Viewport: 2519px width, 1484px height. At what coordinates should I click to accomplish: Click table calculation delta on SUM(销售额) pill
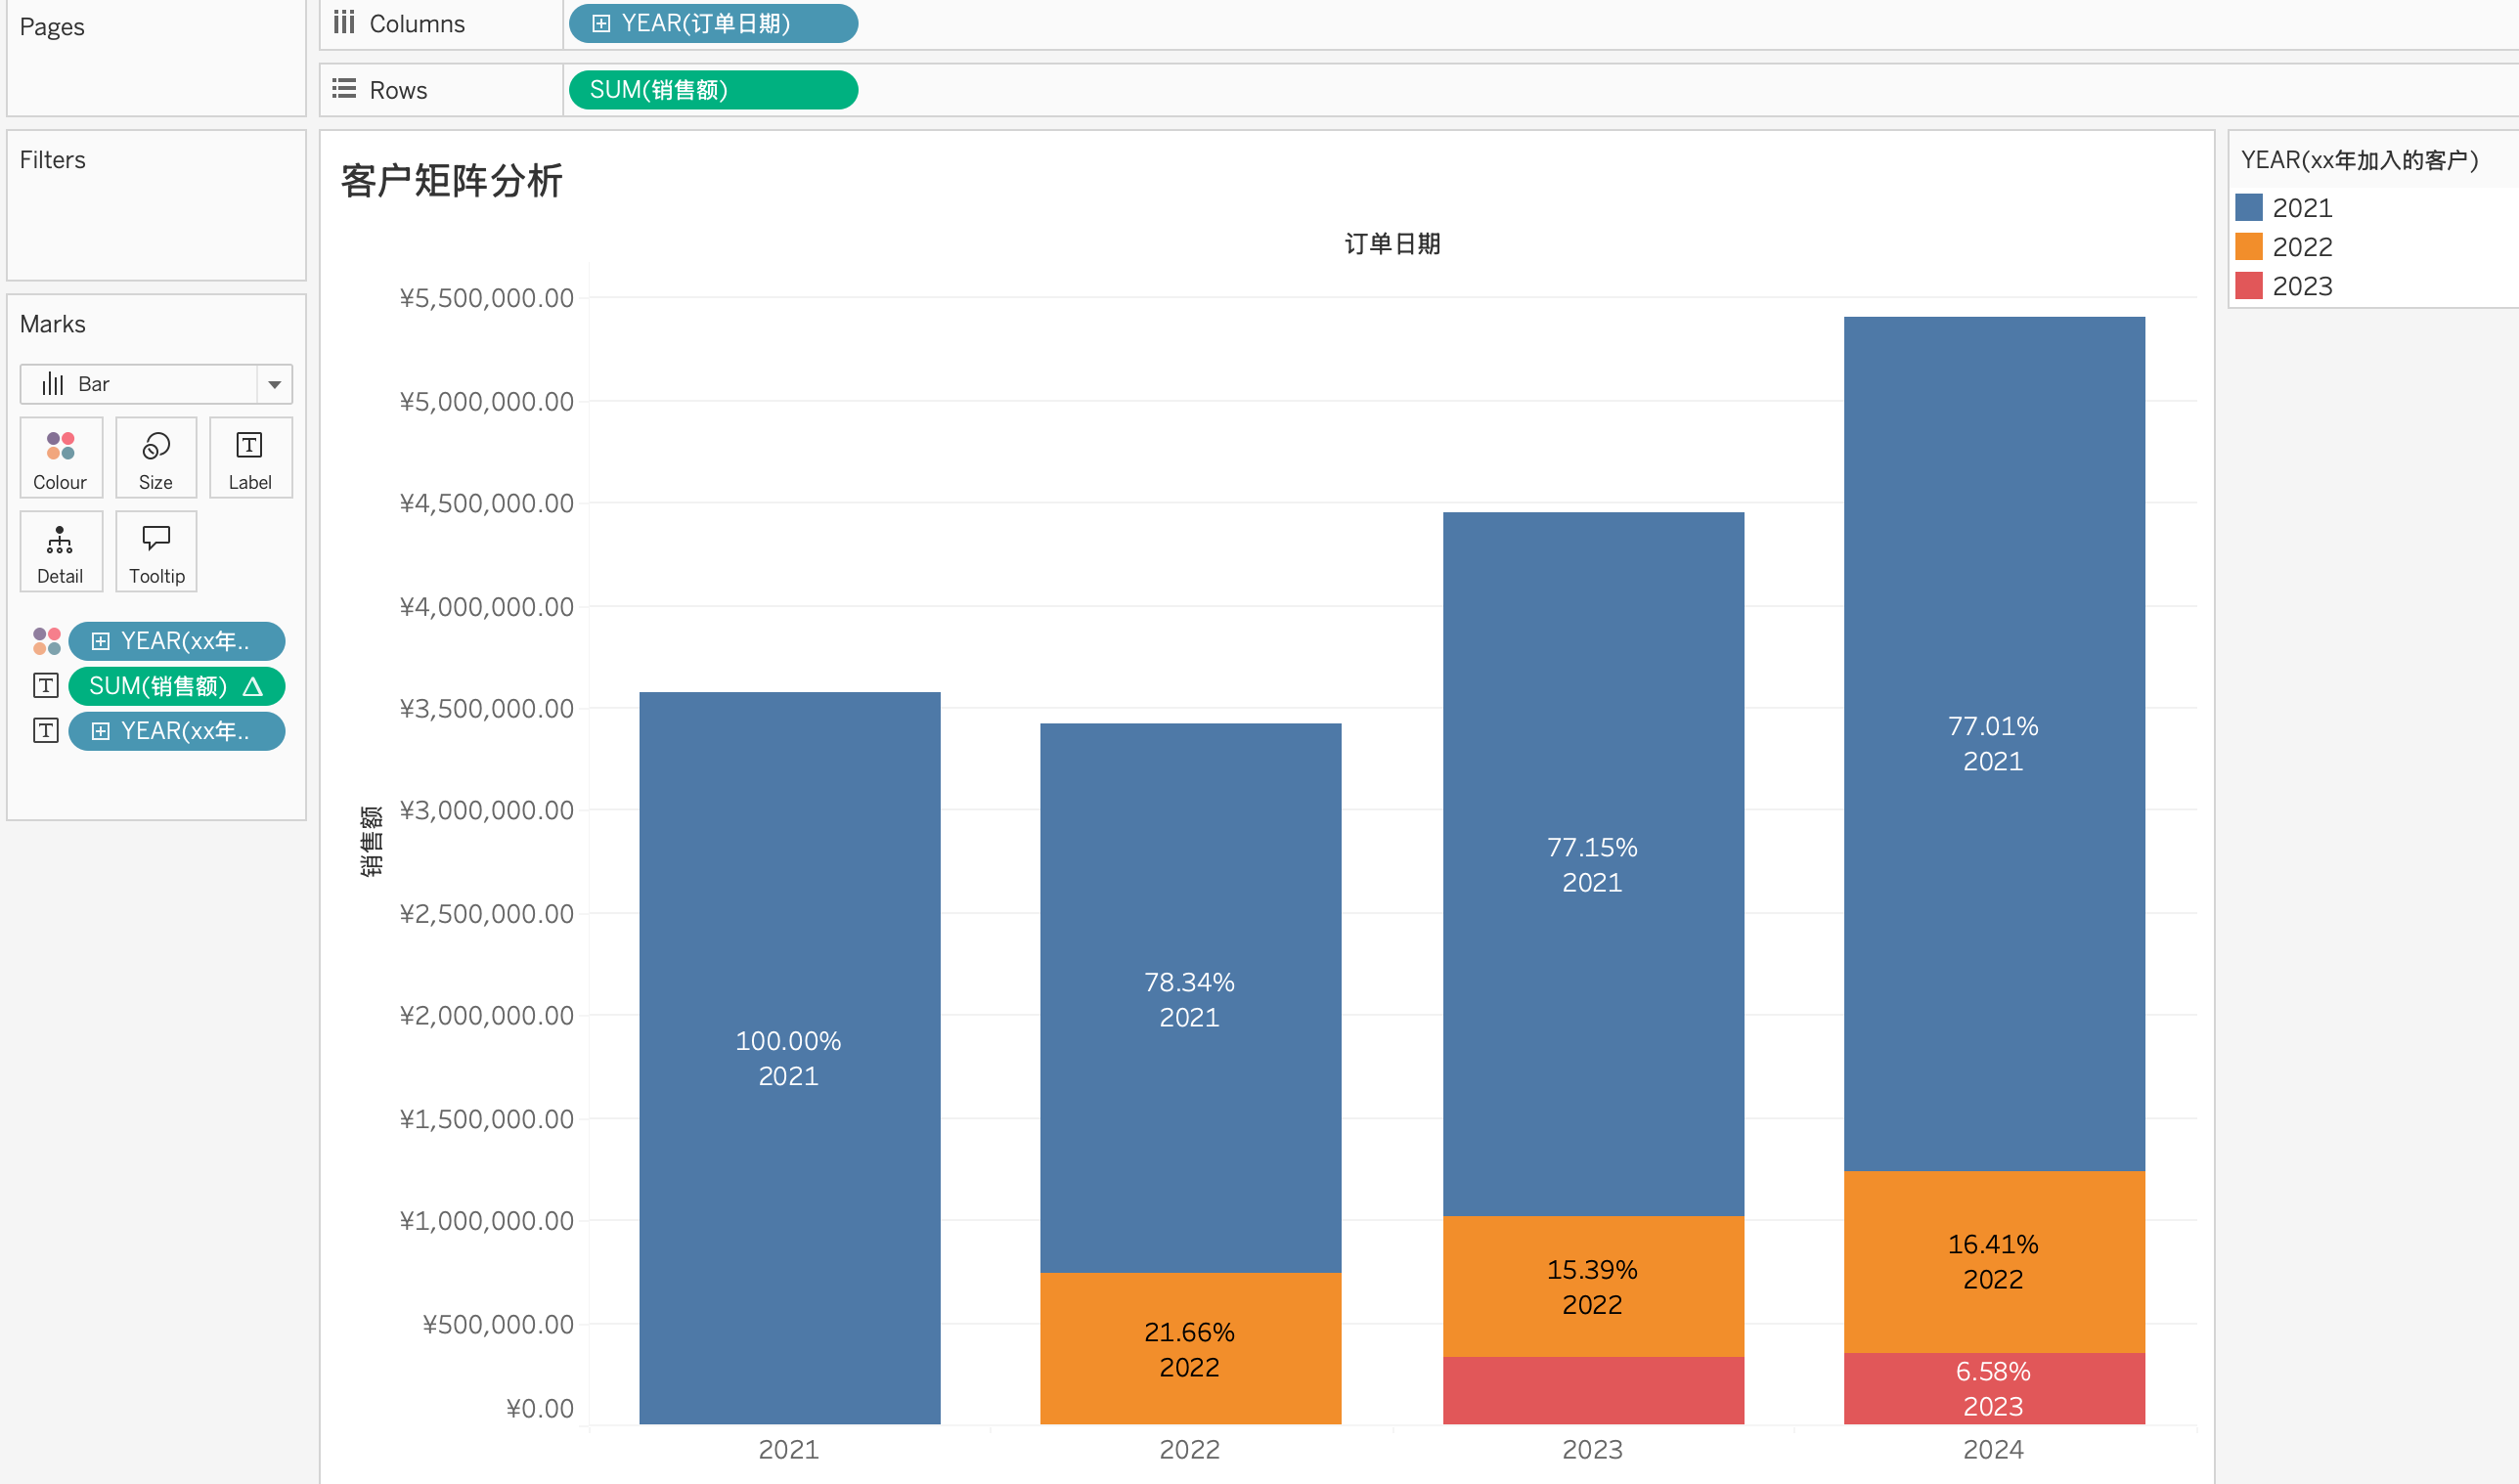click(x=253, y=686)
